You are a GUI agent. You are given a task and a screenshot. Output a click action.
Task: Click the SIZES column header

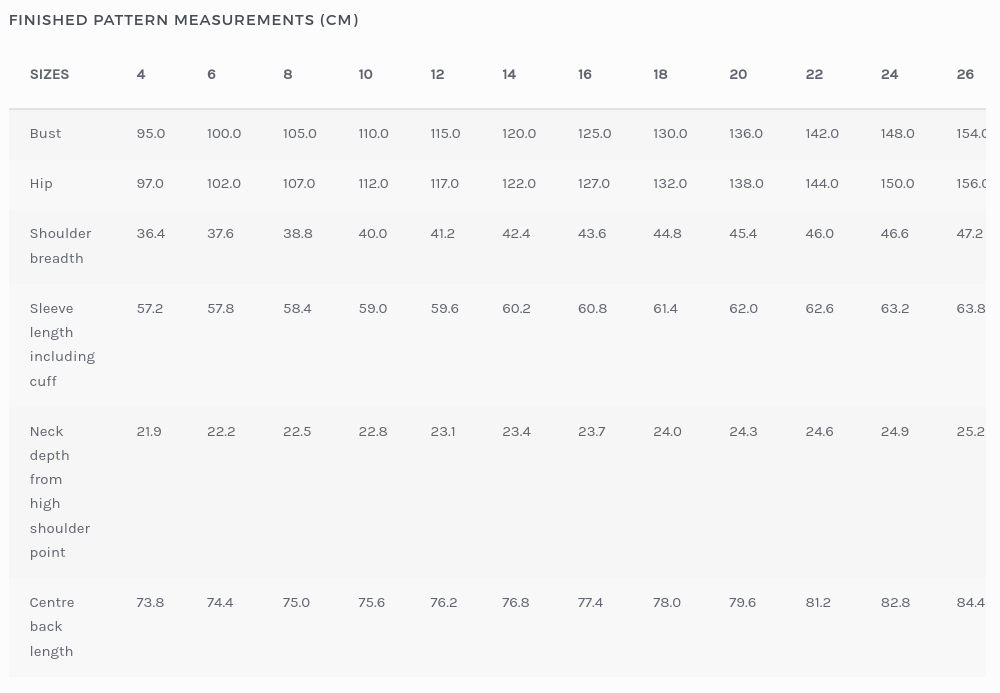(49, 74)
